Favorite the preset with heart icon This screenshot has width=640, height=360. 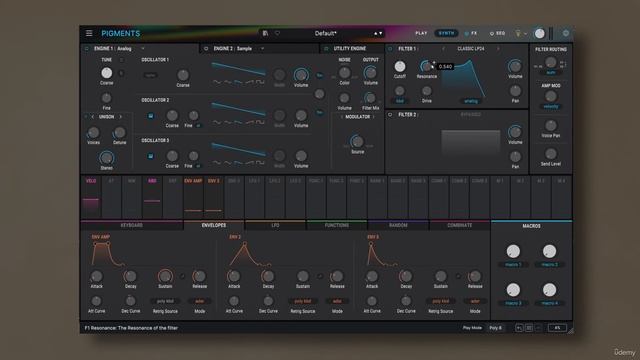pyautogui.click(x=277, y=33)
